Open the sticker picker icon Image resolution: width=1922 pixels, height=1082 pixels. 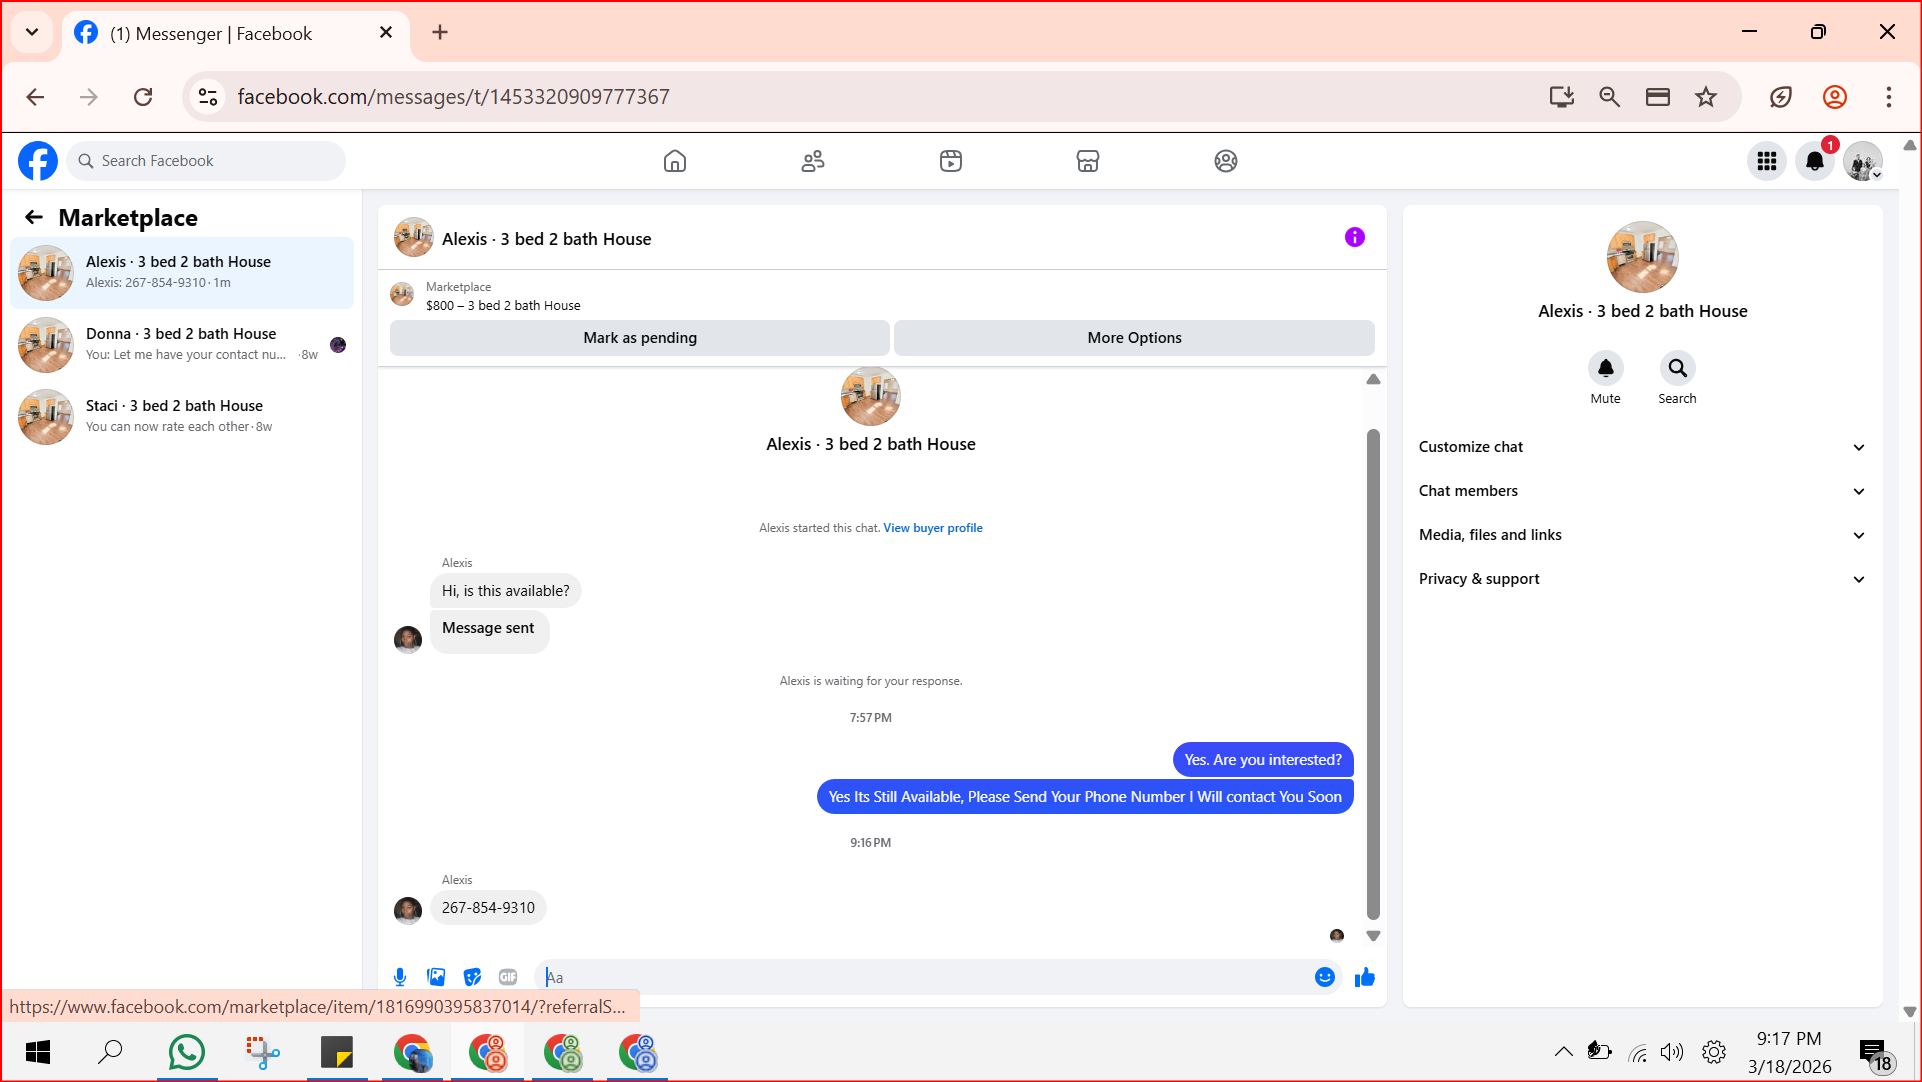pos(472,977)
